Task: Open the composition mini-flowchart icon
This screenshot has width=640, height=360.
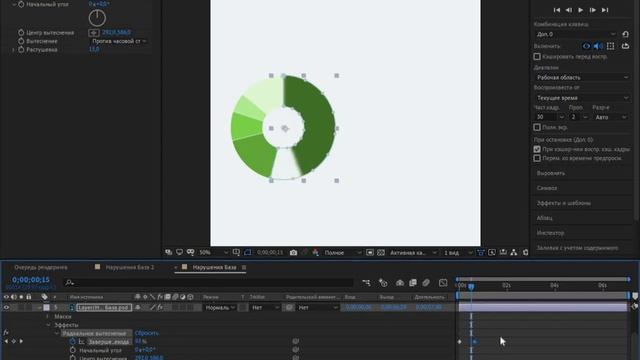Action: [366, 282]
